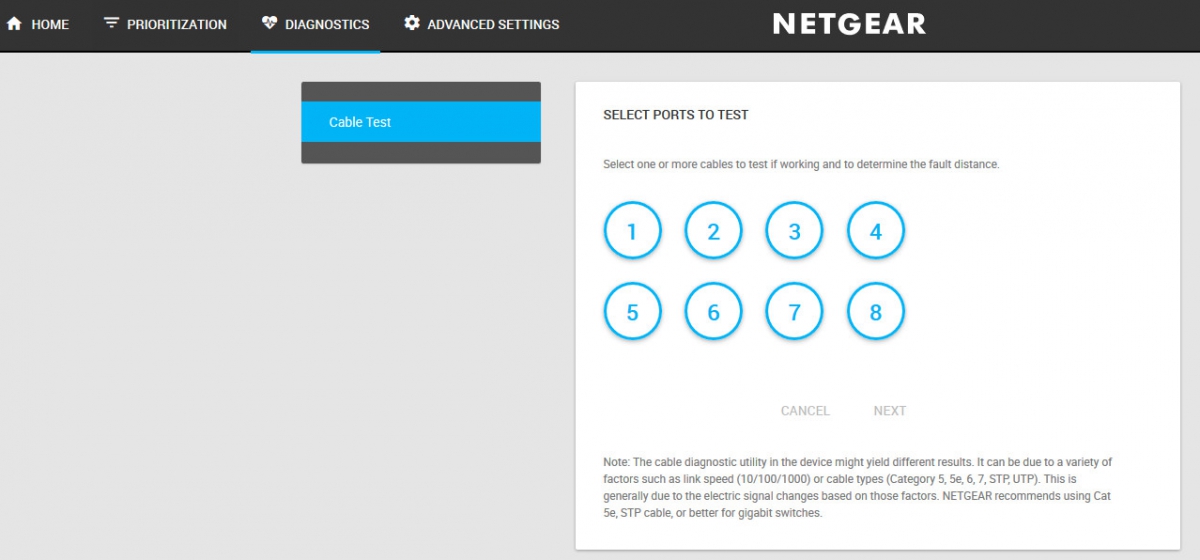This screenshot has width=1200, height=560.
Task: Choose port 4 circle
Action: (x=876, y=231)
